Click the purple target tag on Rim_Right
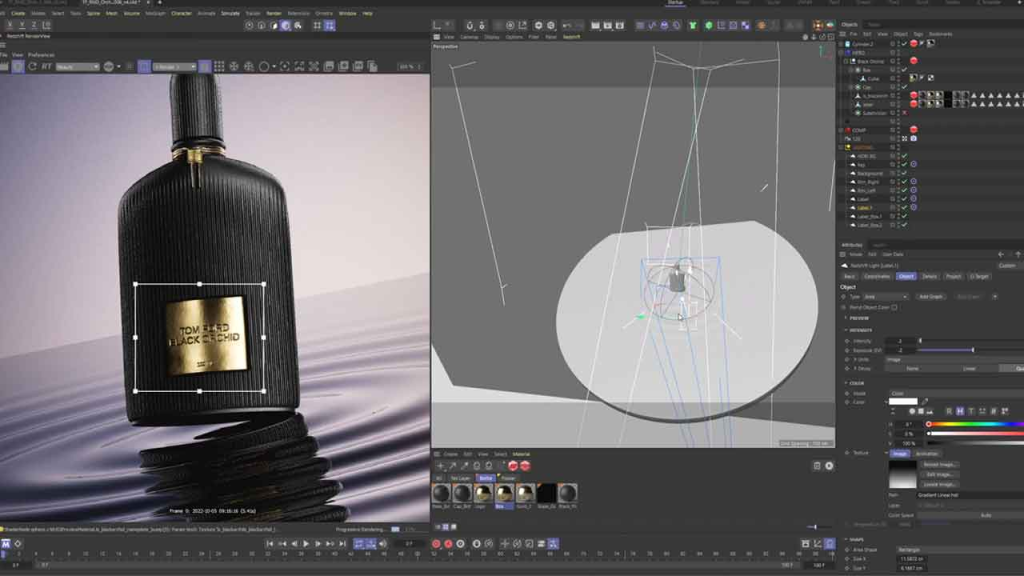 coord(914,182)
